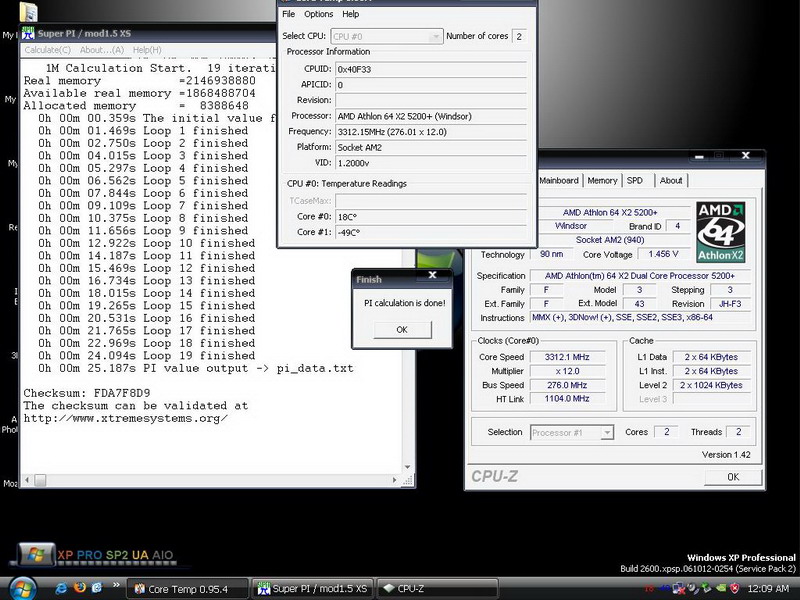This screenshot has width=800, height=600.
Task: Click Core Speed value 3312.1 MHz
Action: click(x=567, y=357)
